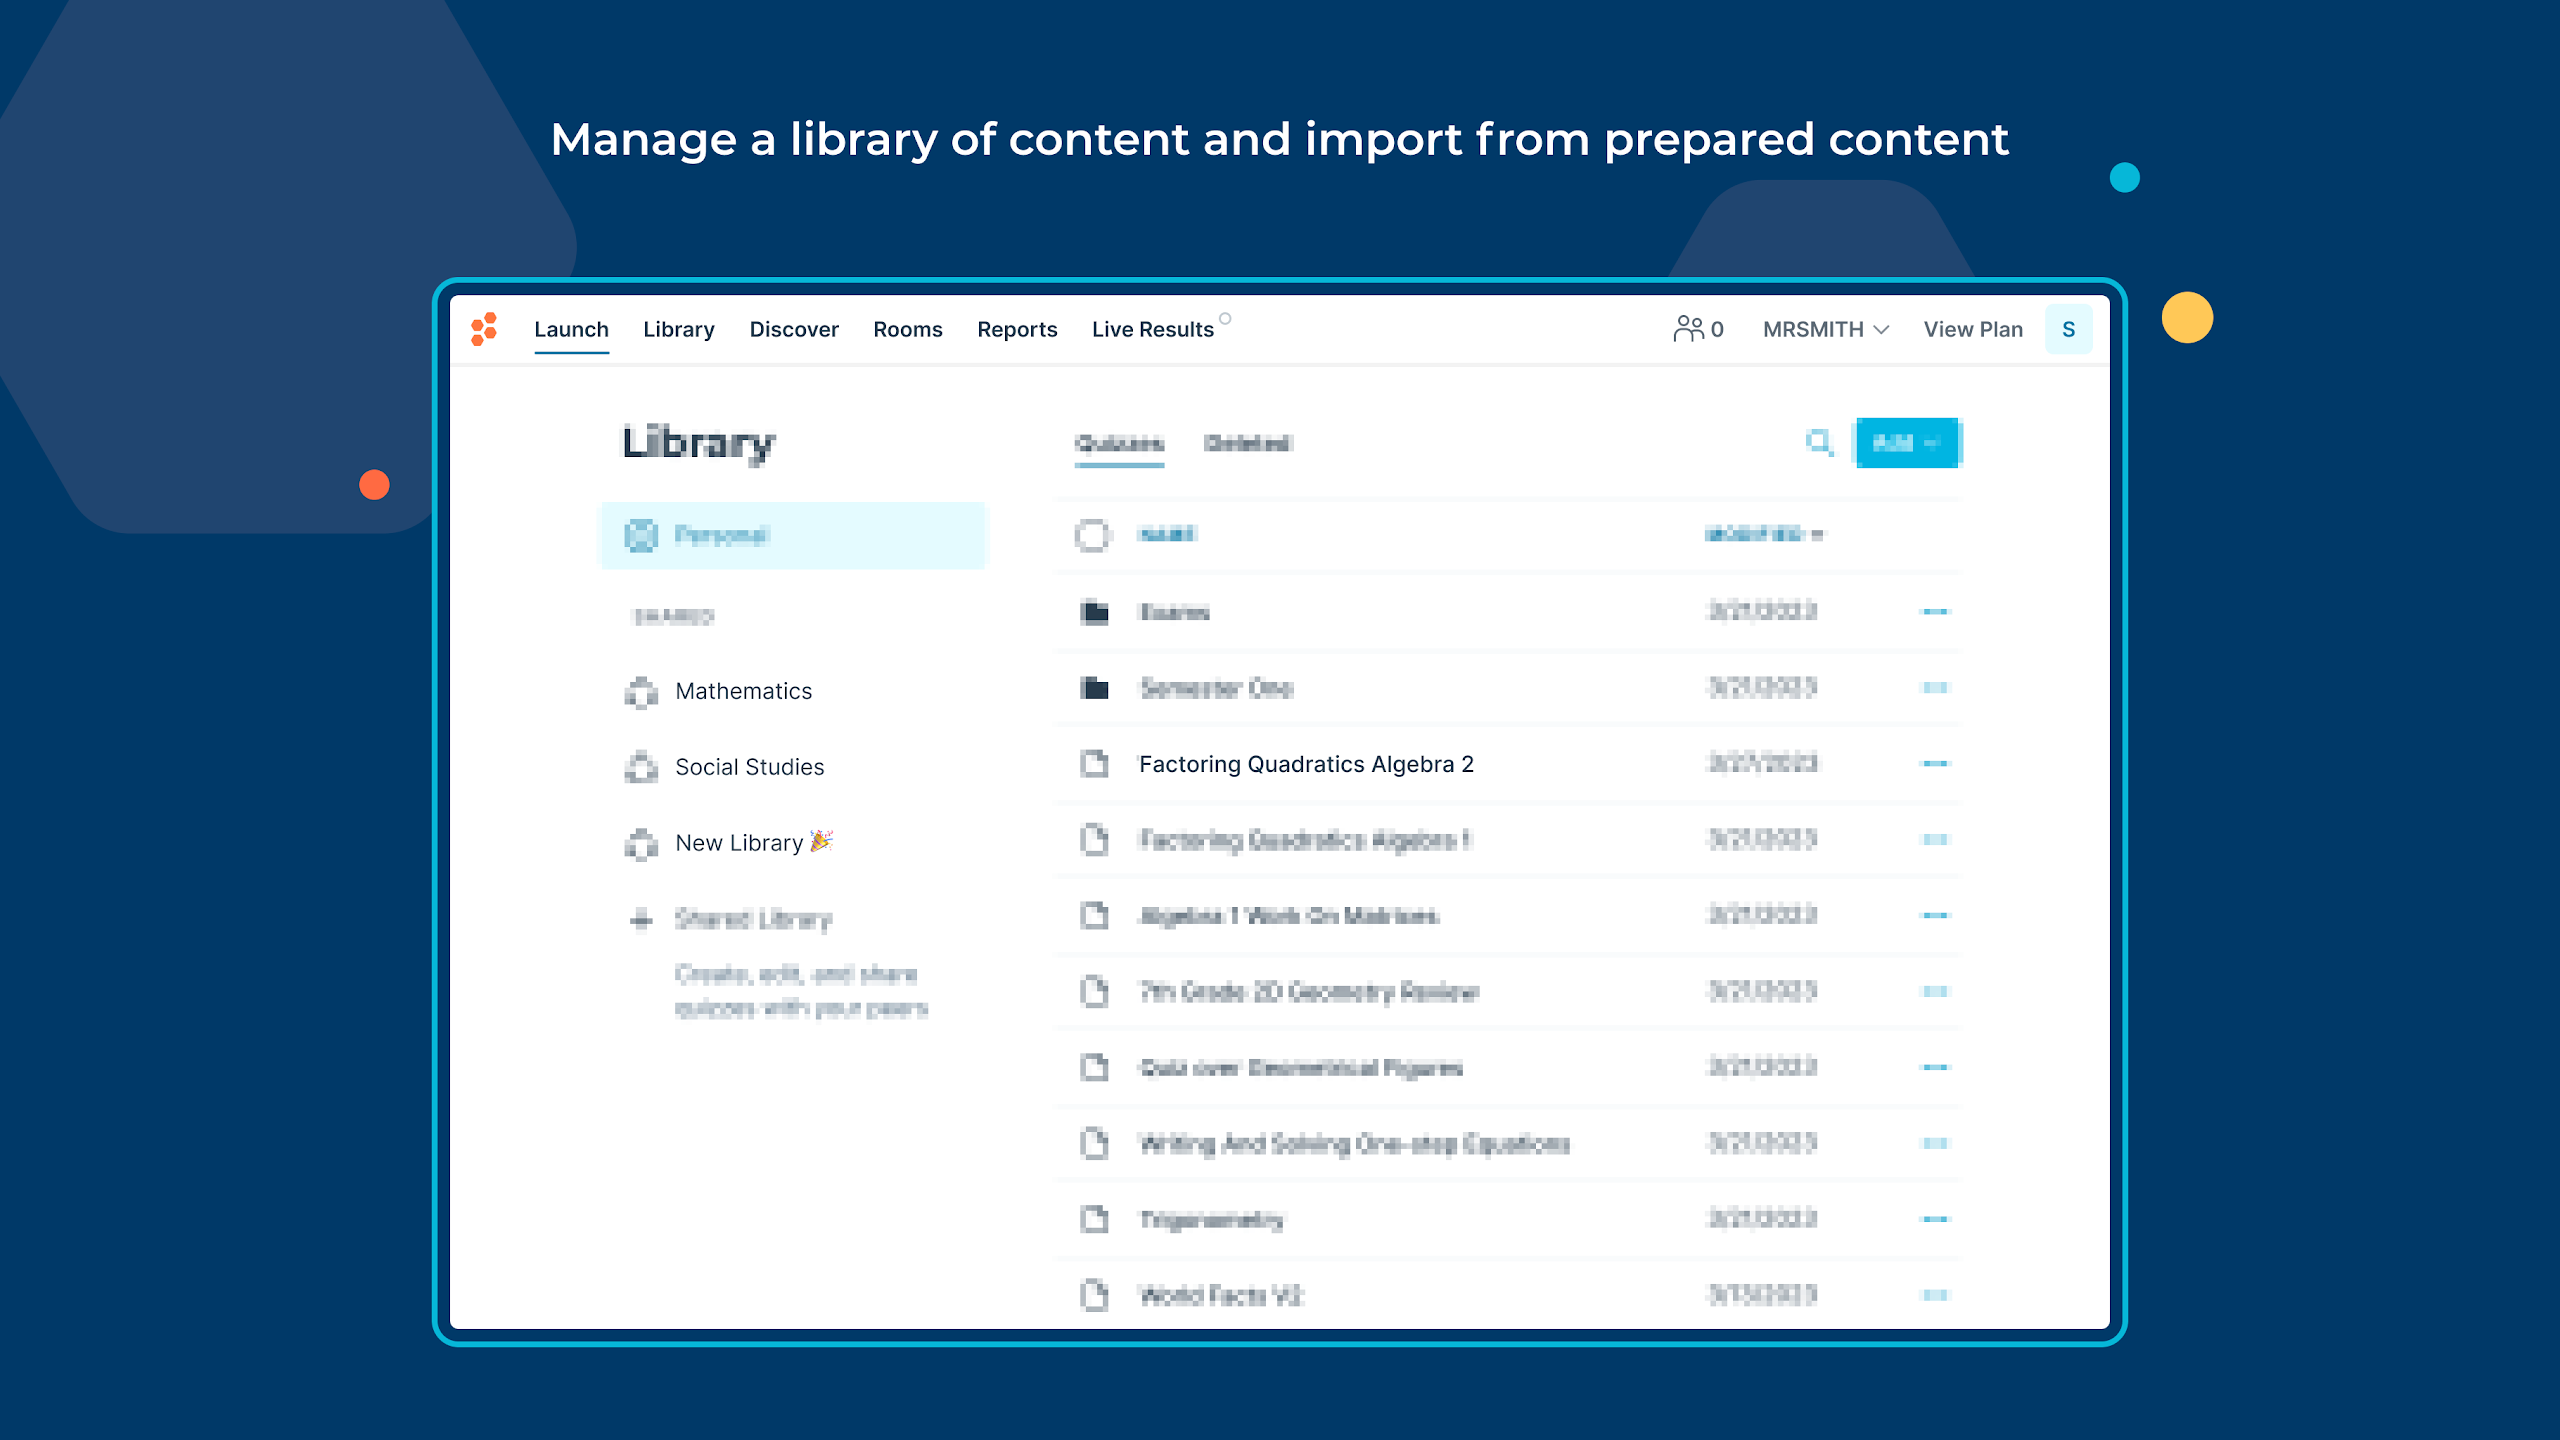Open Algebra 1 Work On Matrices quiz
Image resolution: width=2560 pixels, height=1440 pixels.
pos(1289,916)
